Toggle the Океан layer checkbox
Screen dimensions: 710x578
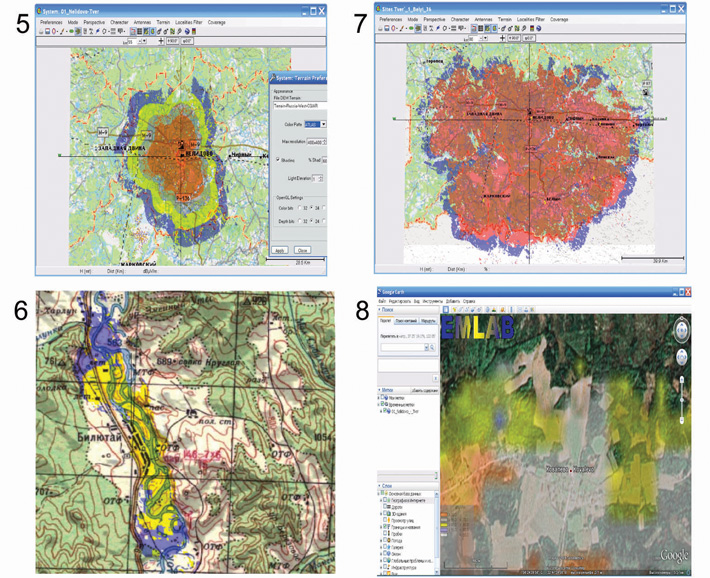pos(385,553)
